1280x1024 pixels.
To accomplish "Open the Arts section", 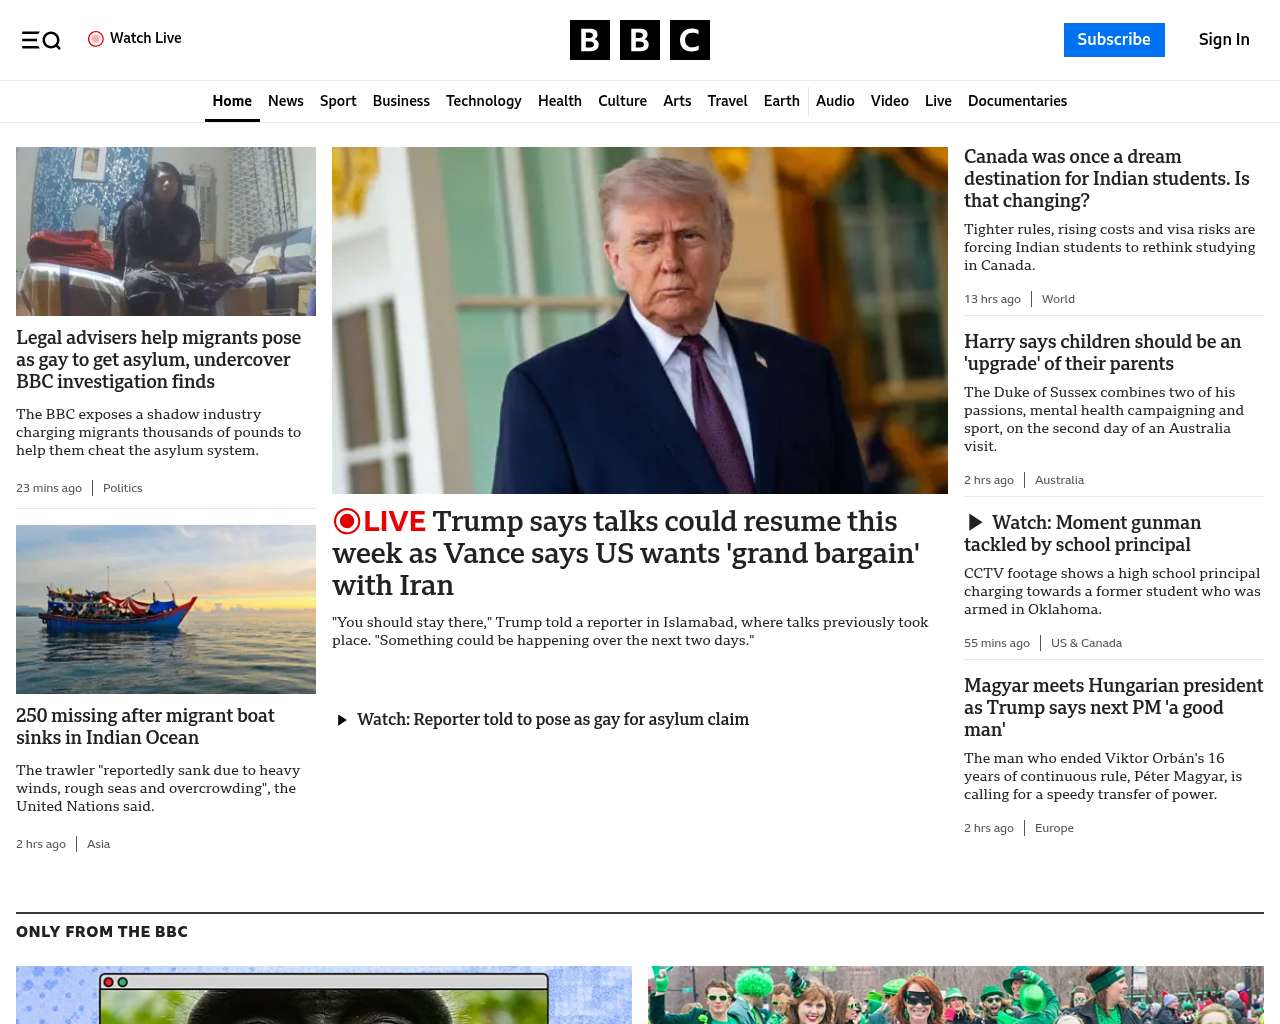I will point(677,101).
